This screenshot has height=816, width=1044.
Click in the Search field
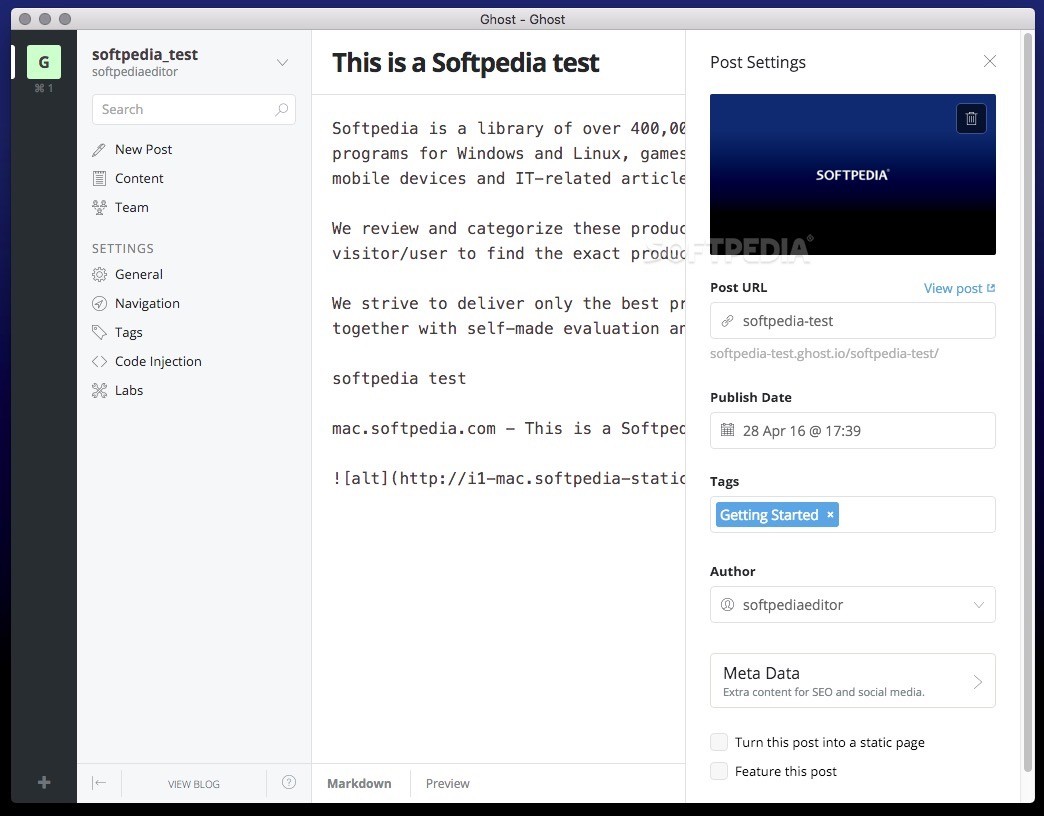(x=194, y=109)
